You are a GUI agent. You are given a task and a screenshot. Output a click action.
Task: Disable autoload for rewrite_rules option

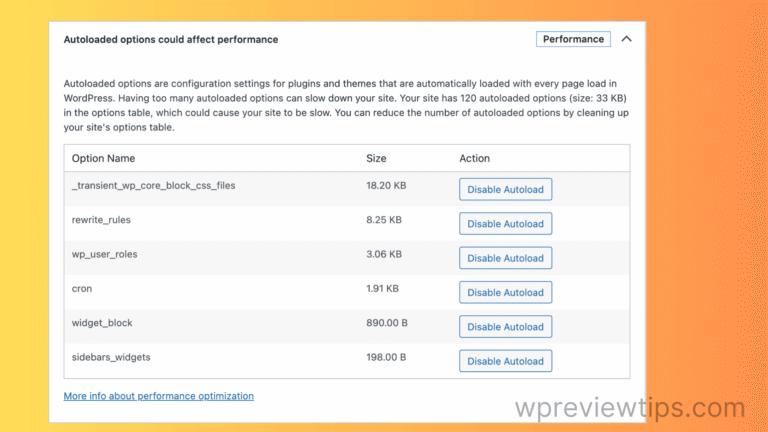click(x=505, y=224)
